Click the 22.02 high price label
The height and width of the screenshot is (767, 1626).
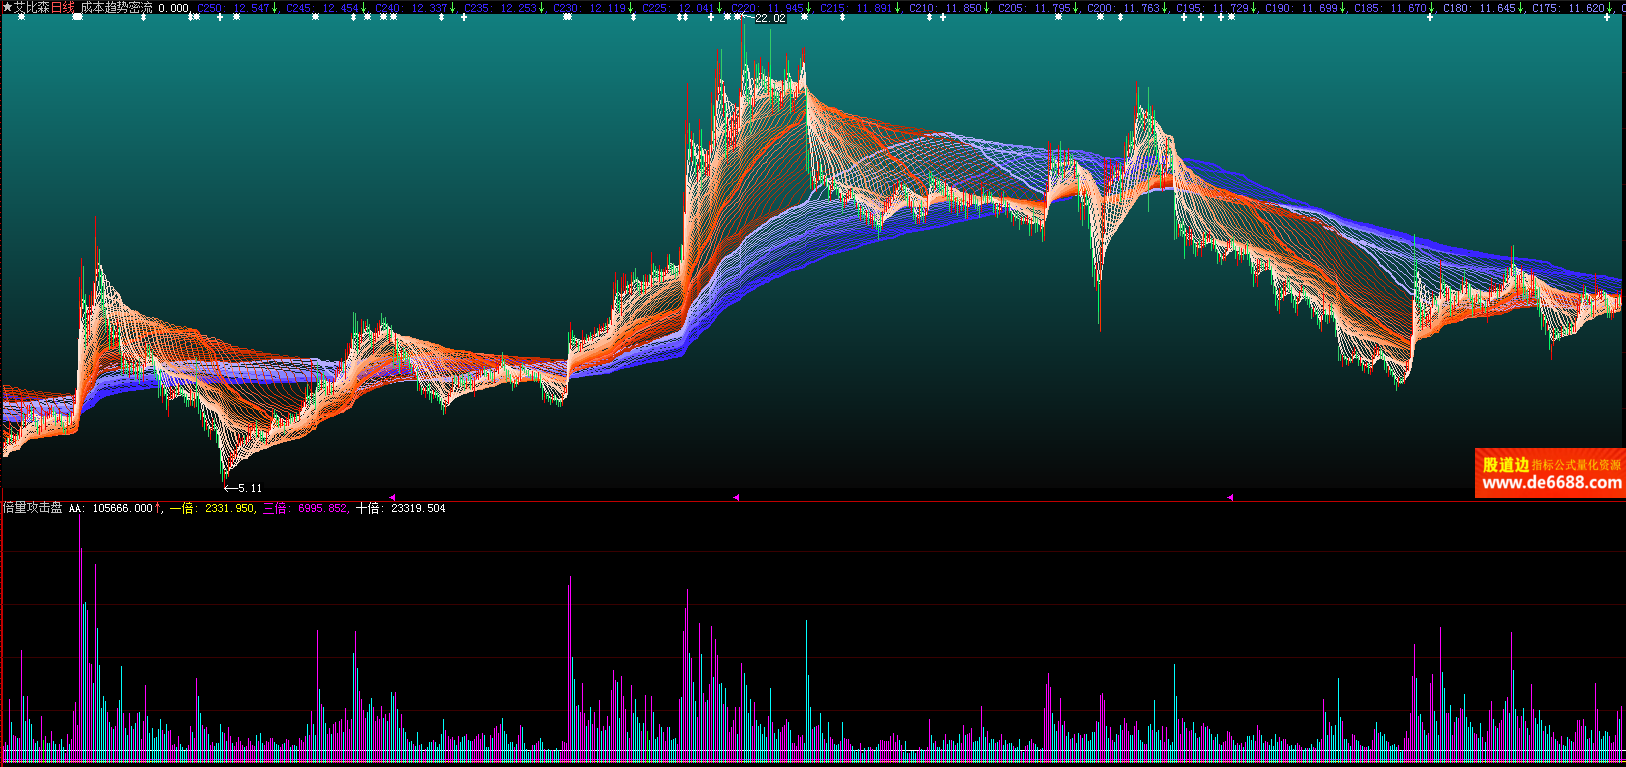(770, 18)
